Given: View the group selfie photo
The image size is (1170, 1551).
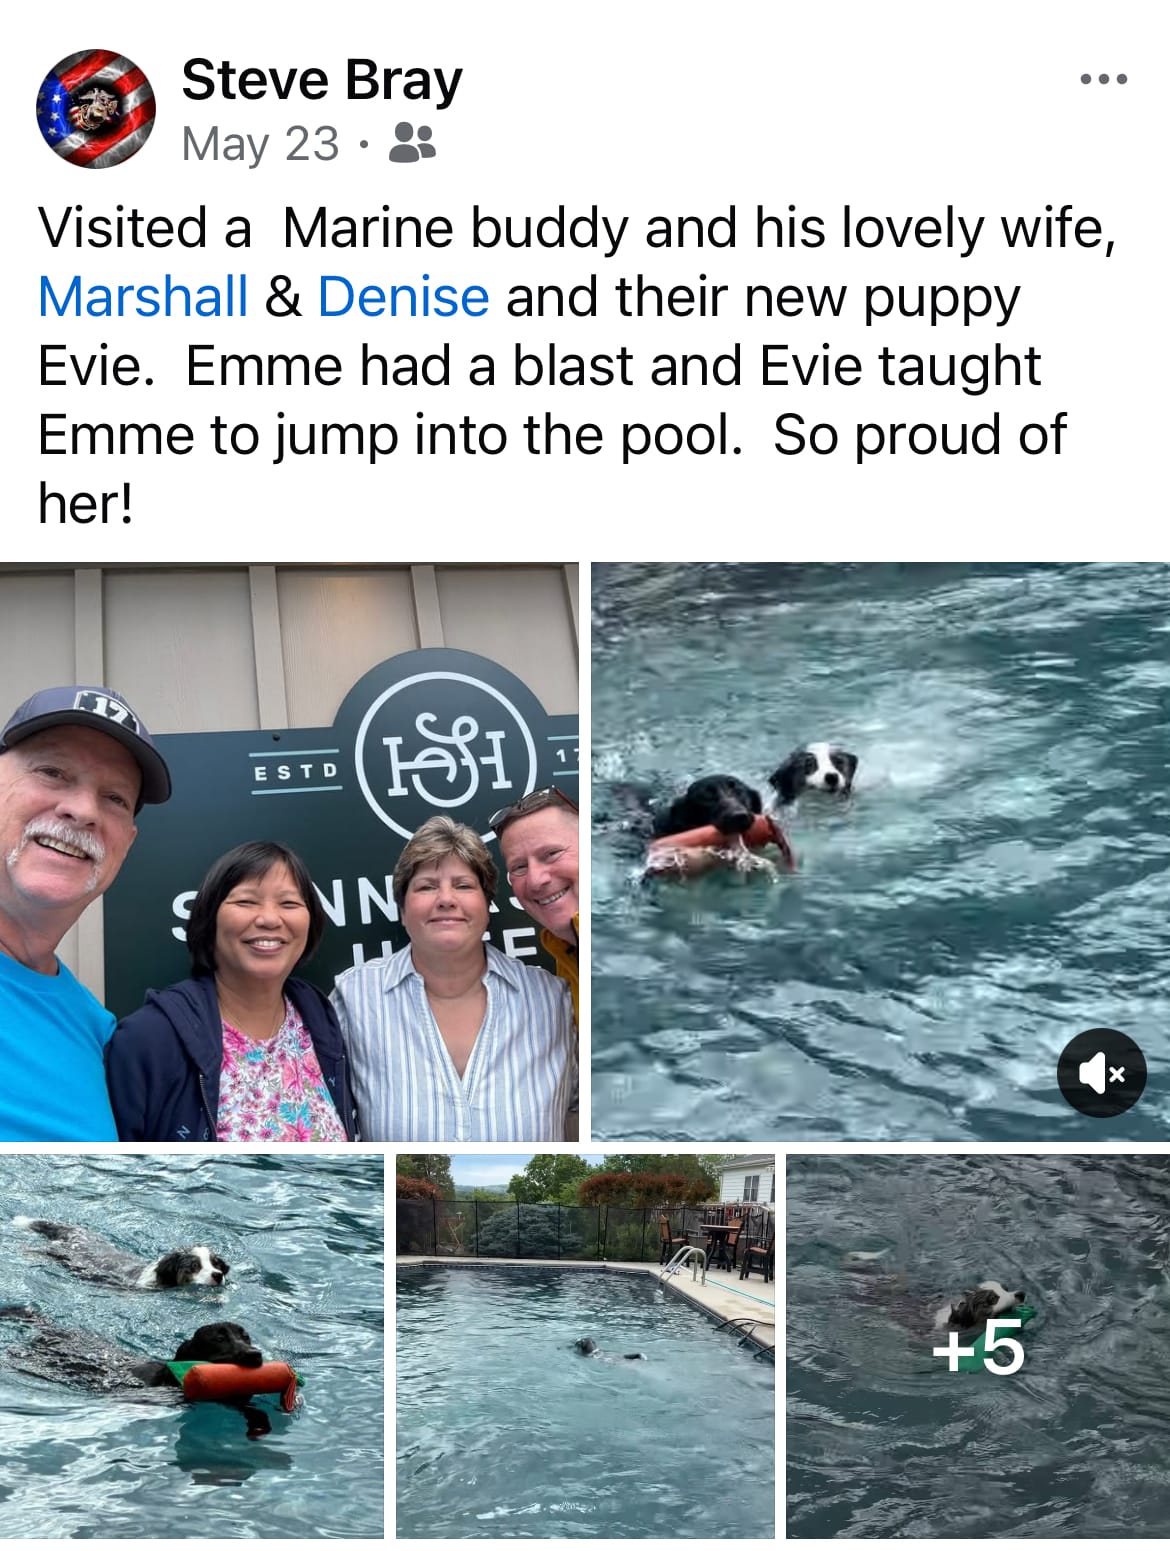Looking at the screenshot, I should (x=289, y=851).
